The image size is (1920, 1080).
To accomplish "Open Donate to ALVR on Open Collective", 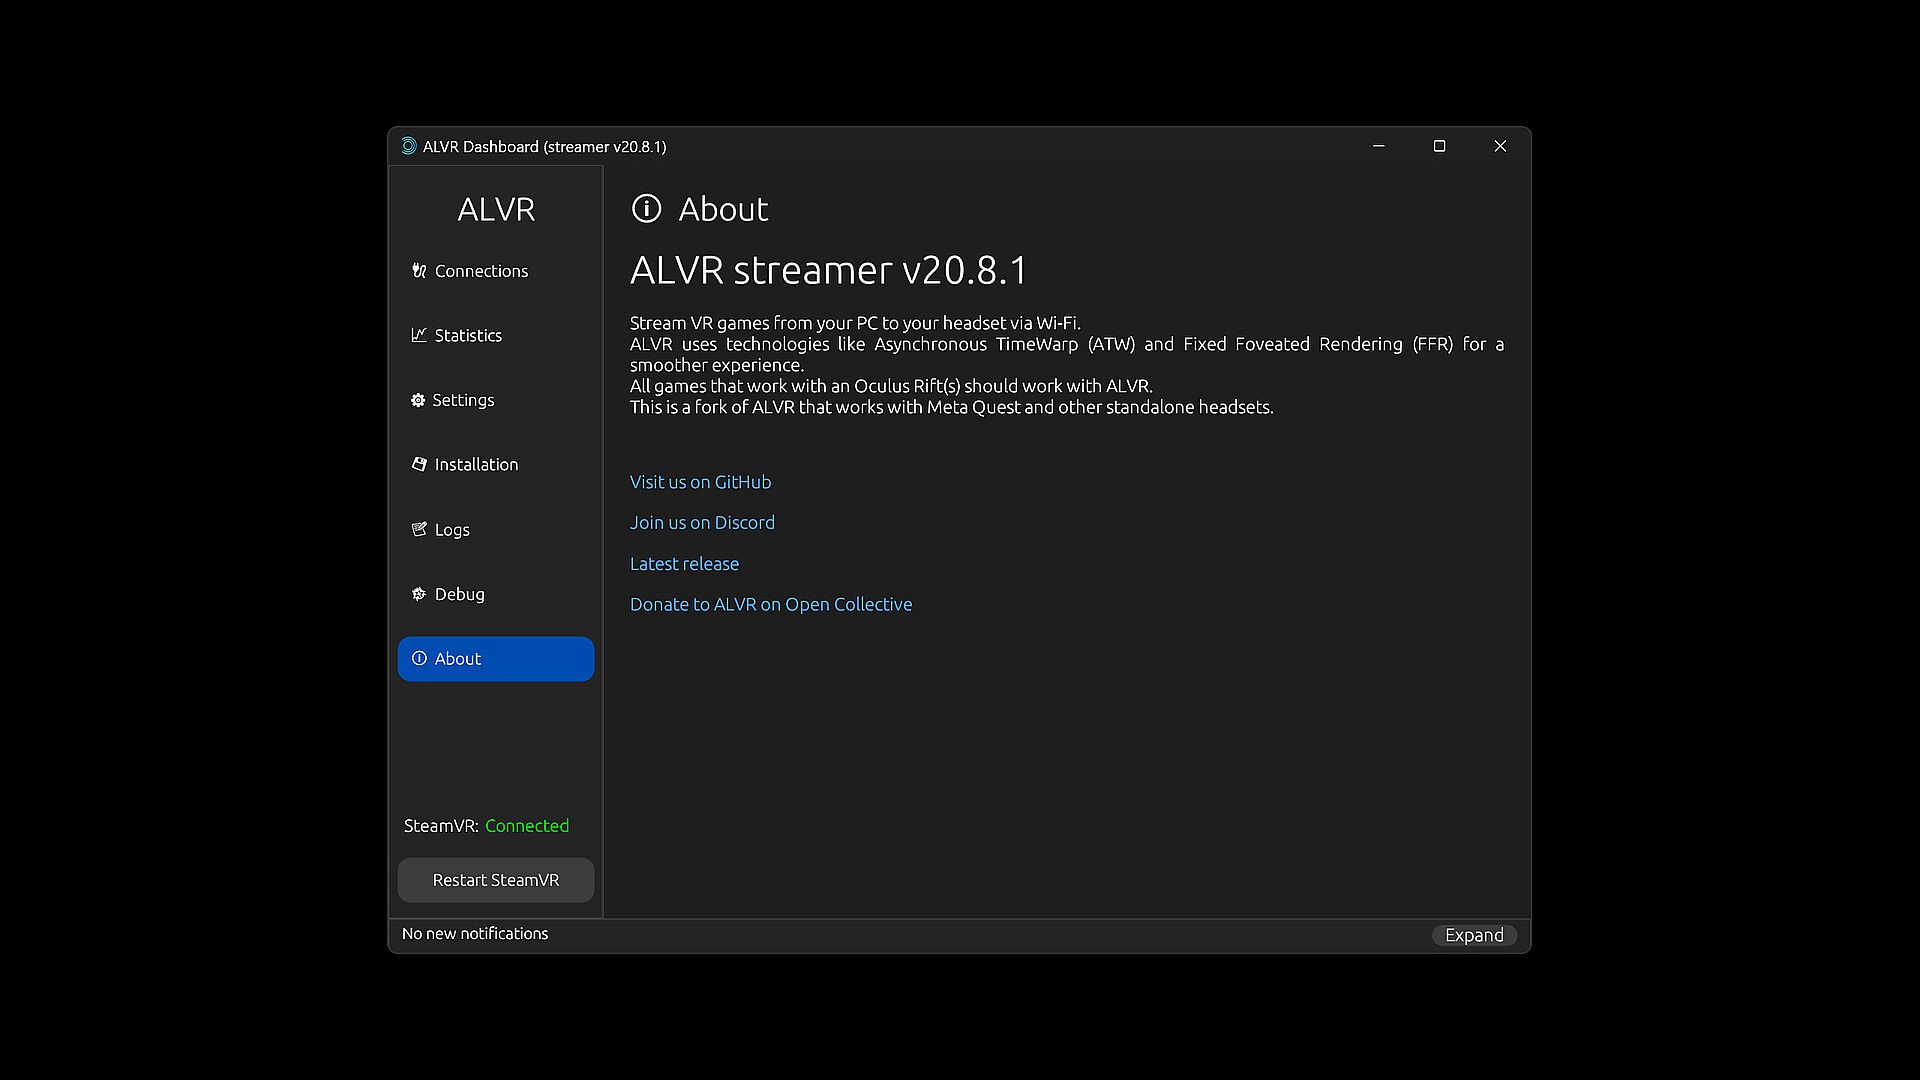I will point(770,605).
